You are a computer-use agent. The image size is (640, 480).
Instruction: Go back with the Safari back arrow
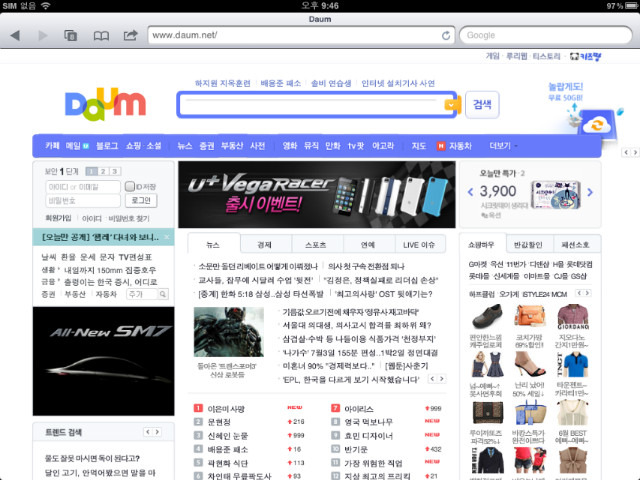coord(15,36)
